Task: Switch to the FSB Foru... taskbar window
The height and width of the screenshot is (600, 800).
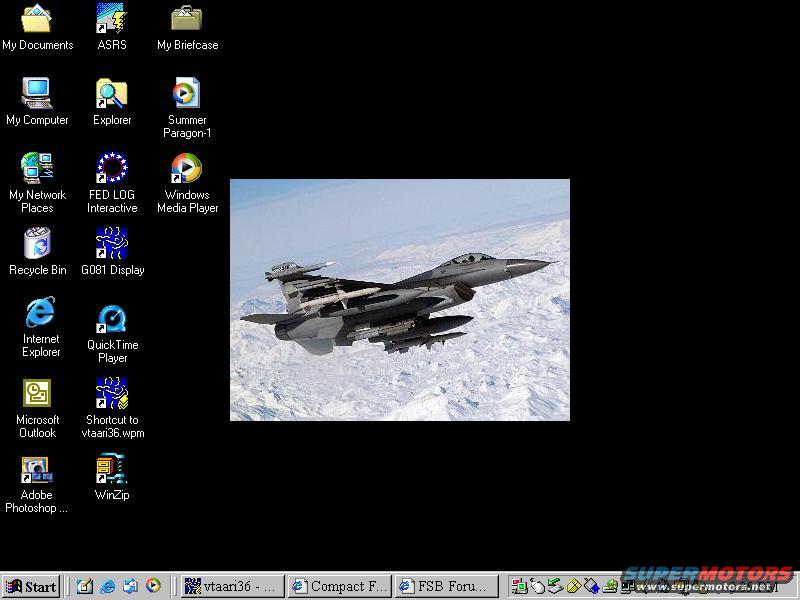Action: pos(446,587)
